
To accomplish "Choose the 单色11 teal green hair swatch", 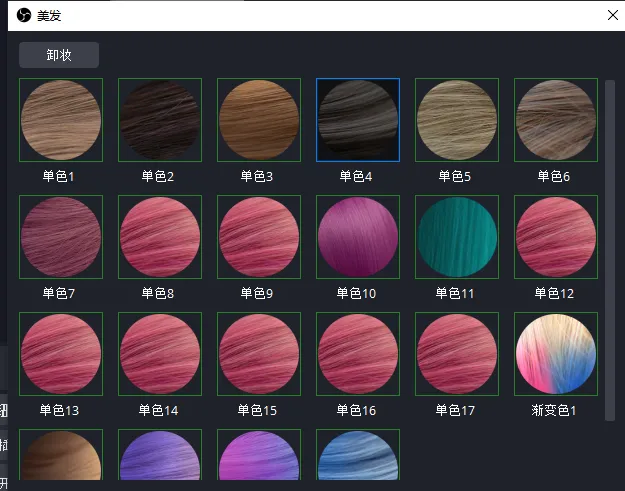I will pos(457,237).
